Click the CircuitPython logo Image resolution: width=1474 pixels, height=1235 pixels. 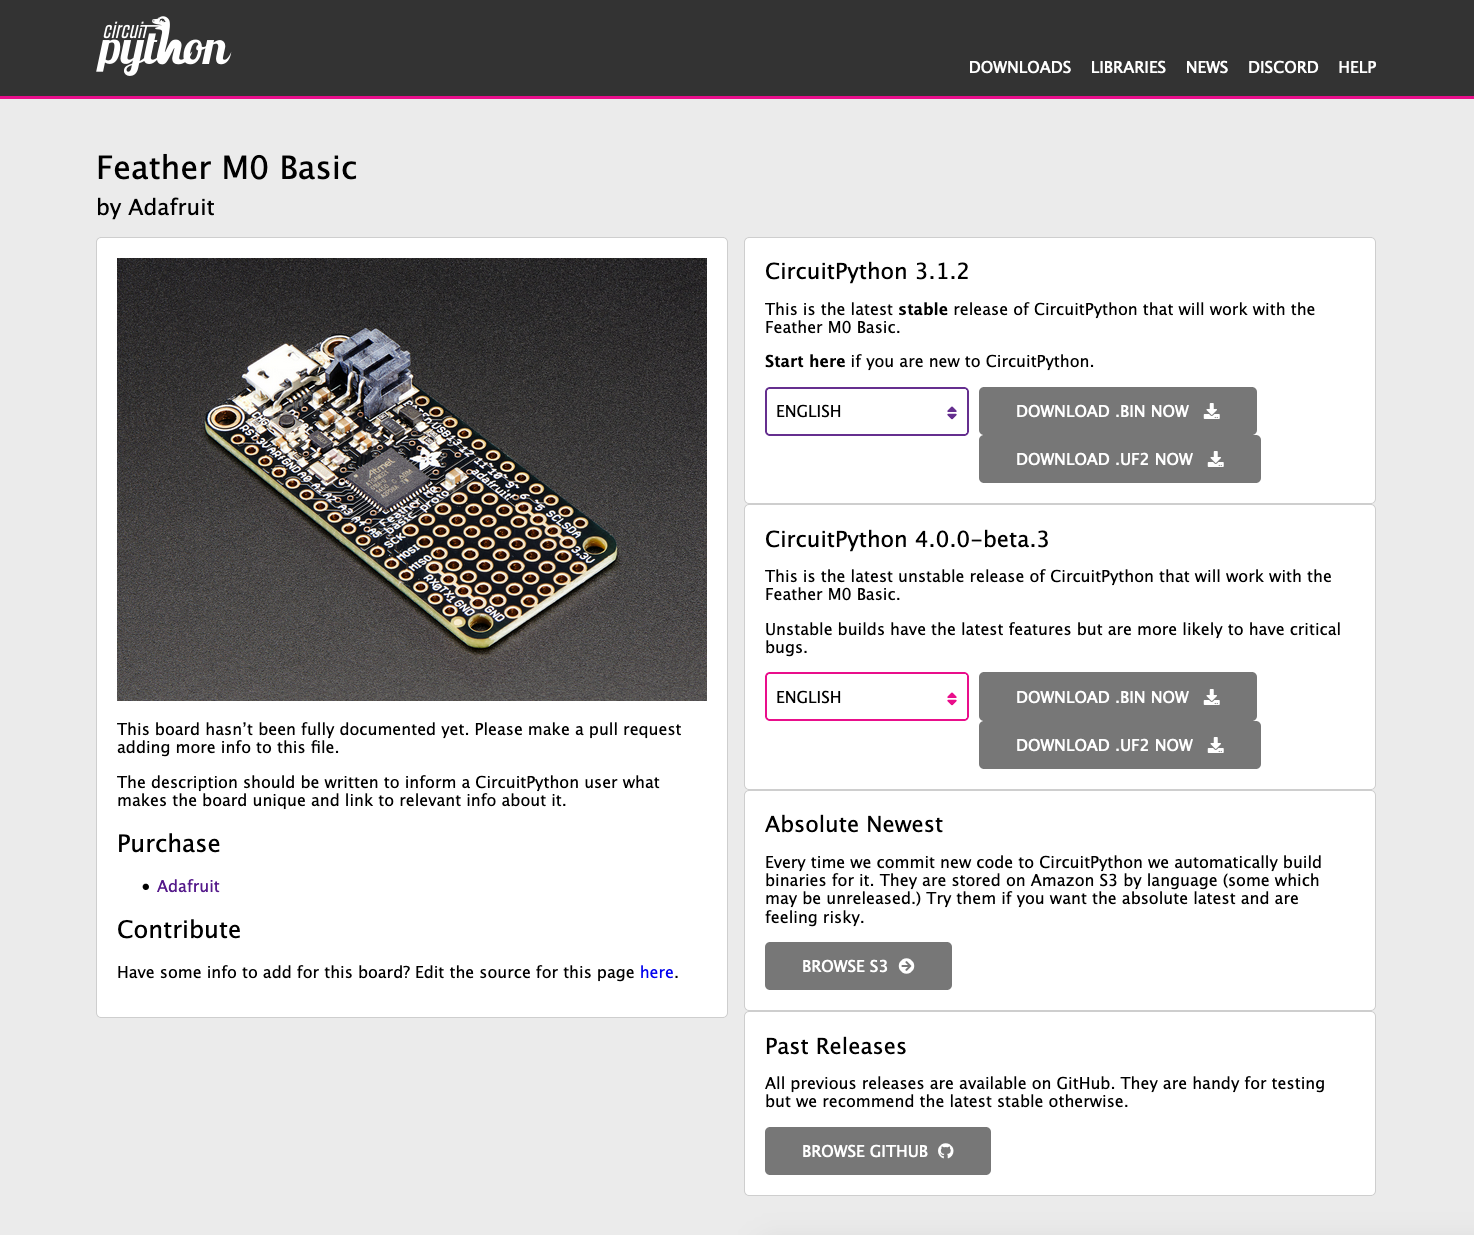click(164, 46)
